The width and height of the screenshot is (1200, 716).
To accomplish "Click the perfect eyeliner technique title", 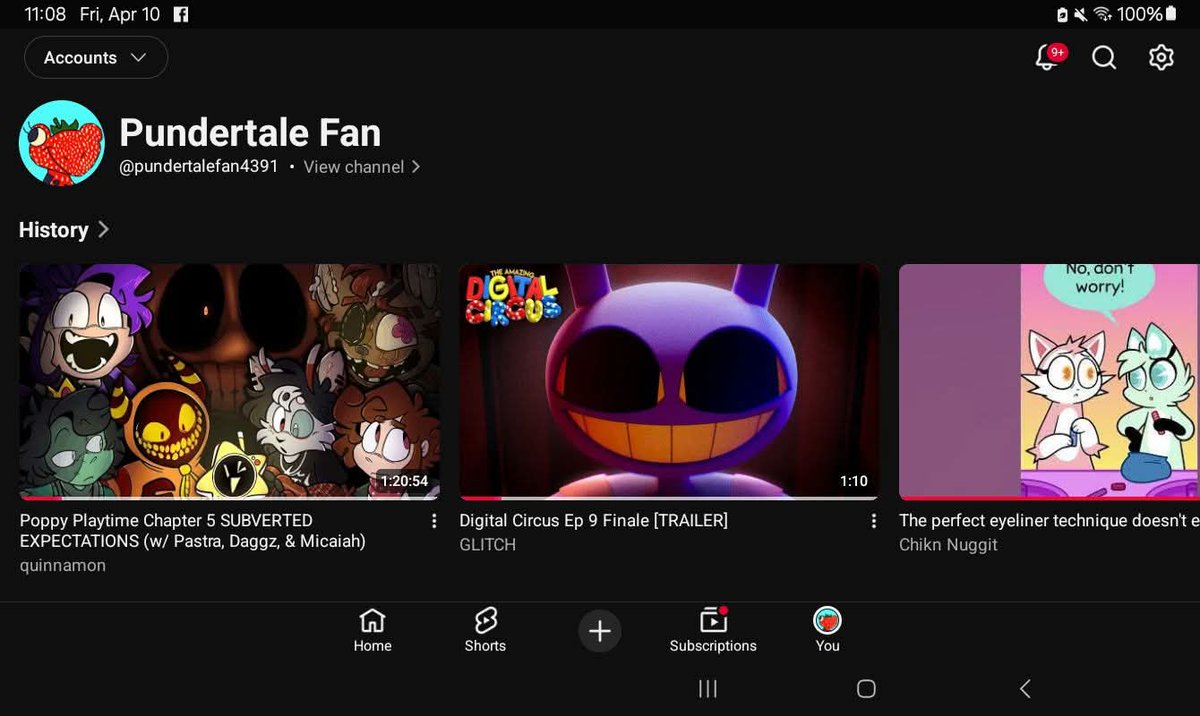I will tap(1049, 520).
